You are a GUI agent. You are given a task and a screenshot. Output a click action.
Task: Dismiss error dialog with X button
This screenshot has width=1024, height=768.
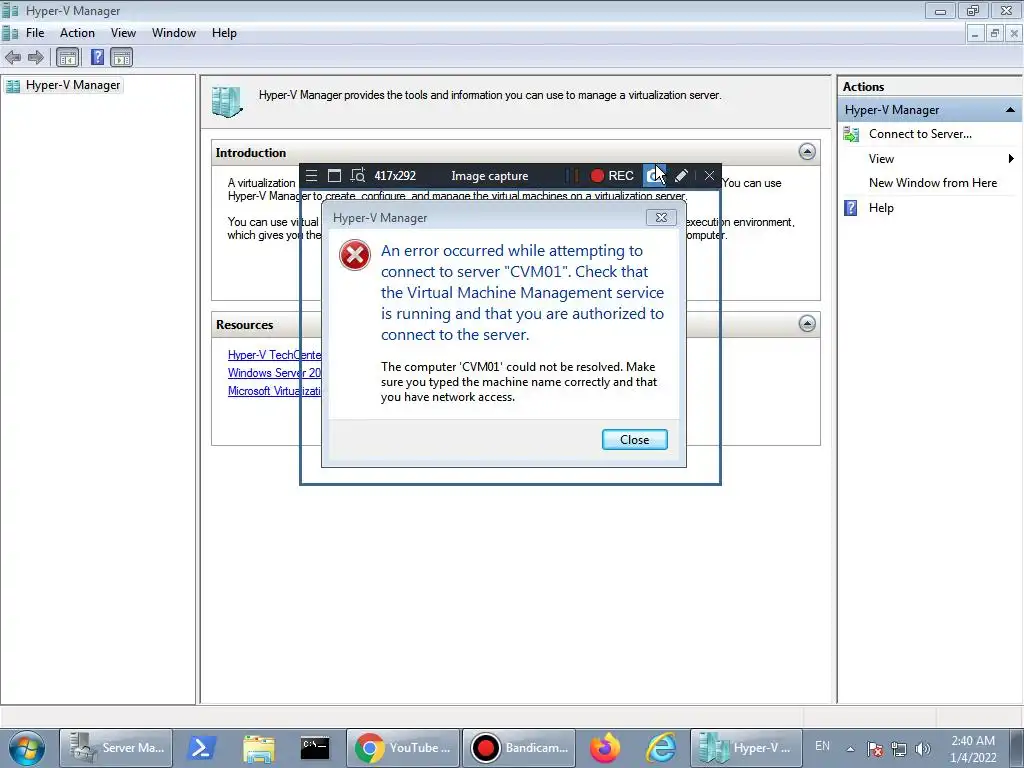click(x=661, y=217)
